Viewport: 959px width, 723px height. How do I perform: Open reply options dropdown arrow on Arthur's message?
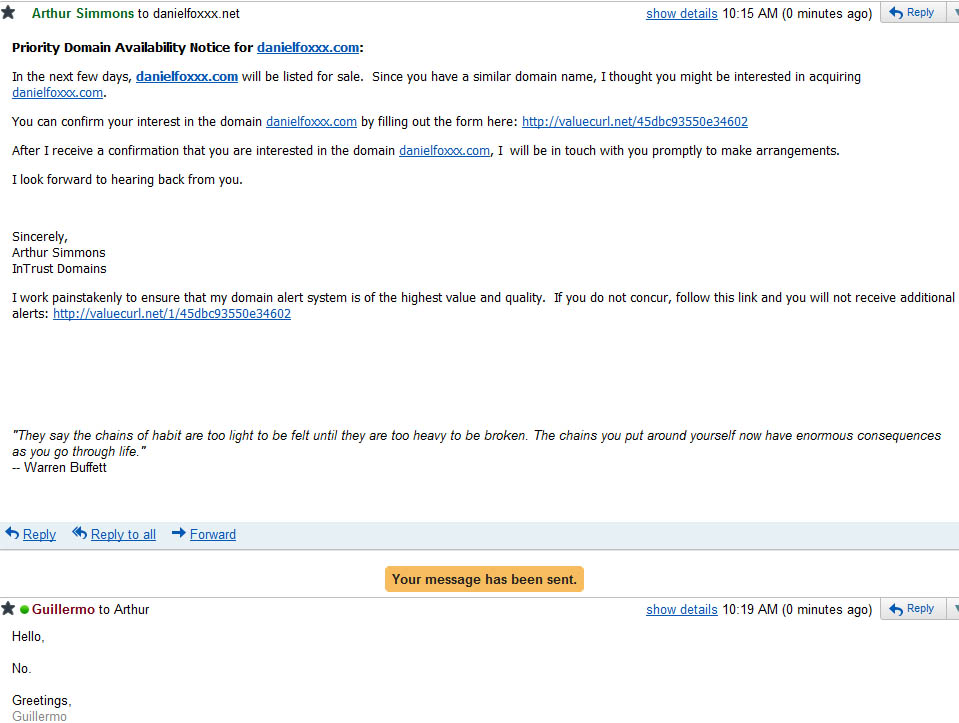coord(953,12)
